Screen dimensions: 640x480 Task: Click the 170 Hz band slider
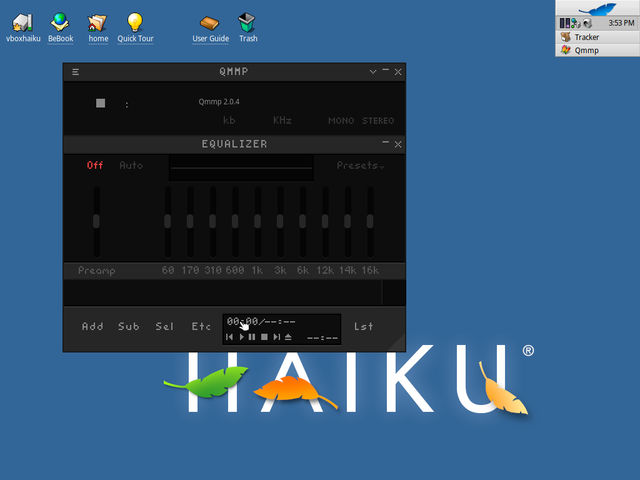point(190,222)
